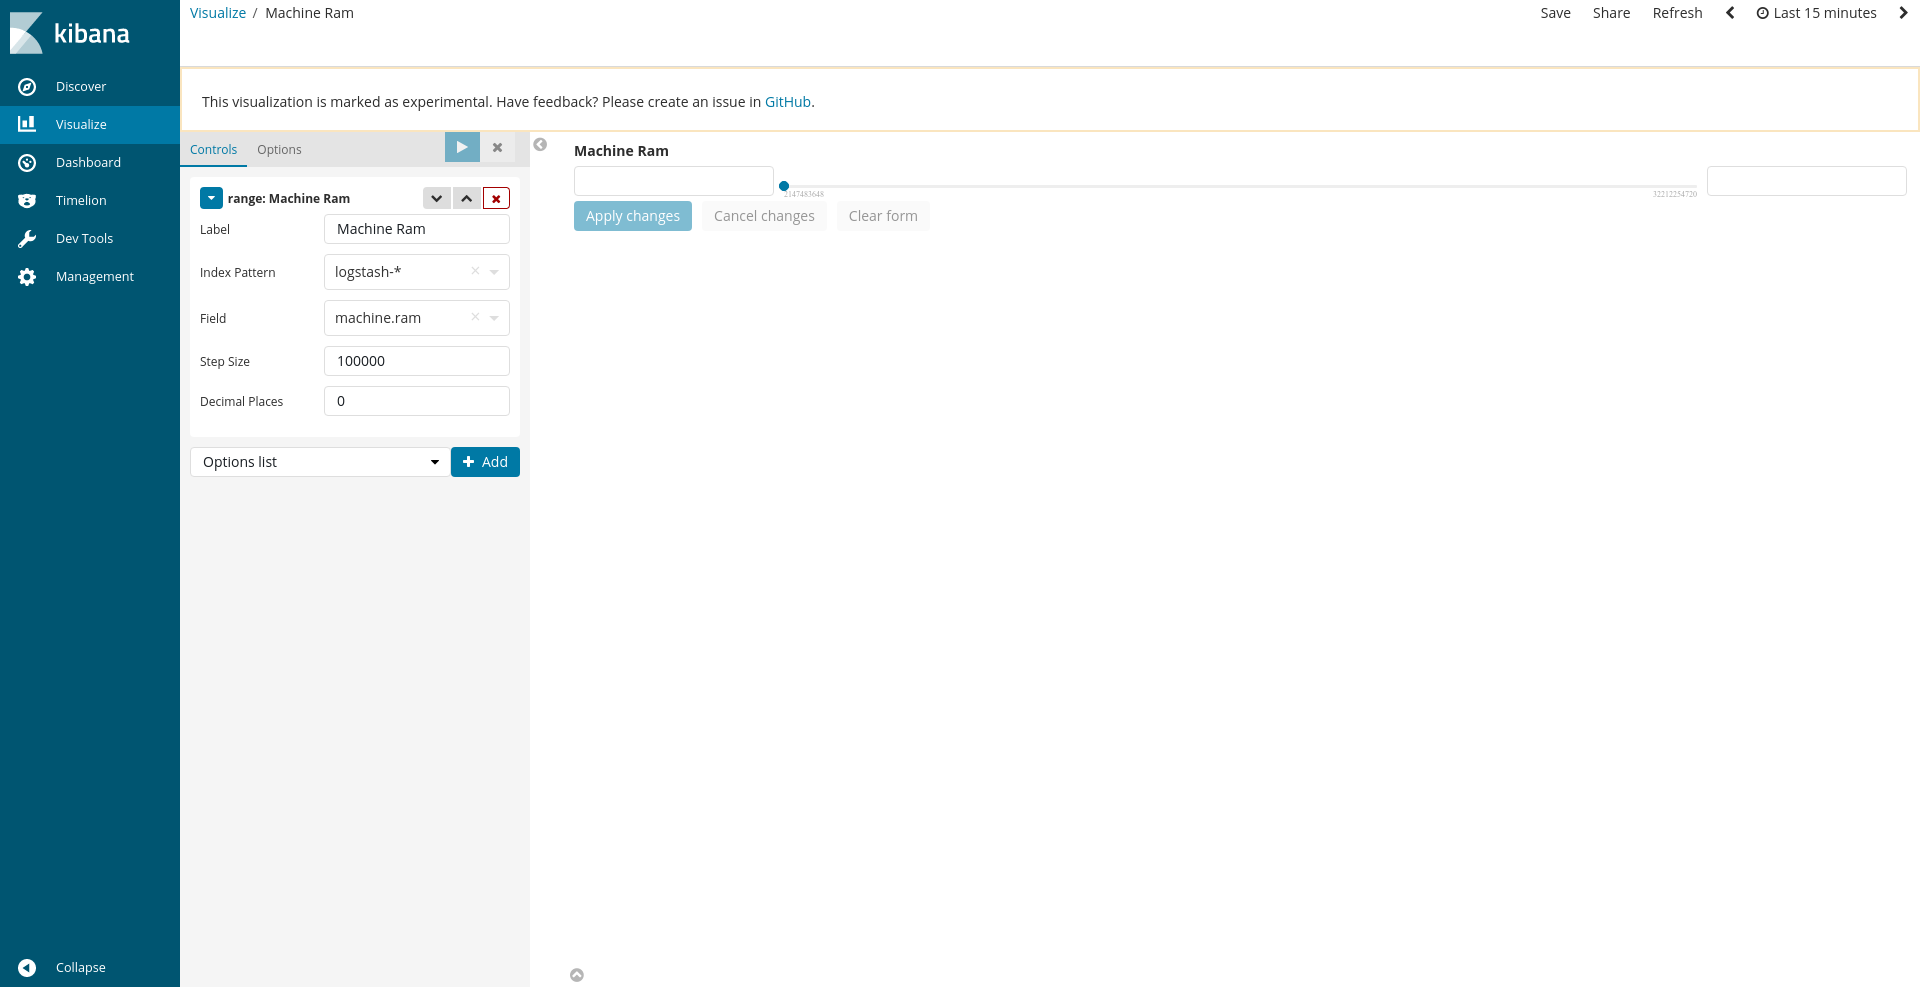Click Clear form button
Viewport: 1920px width, 987px height.
pyautogui.click(x=883, y=216)
